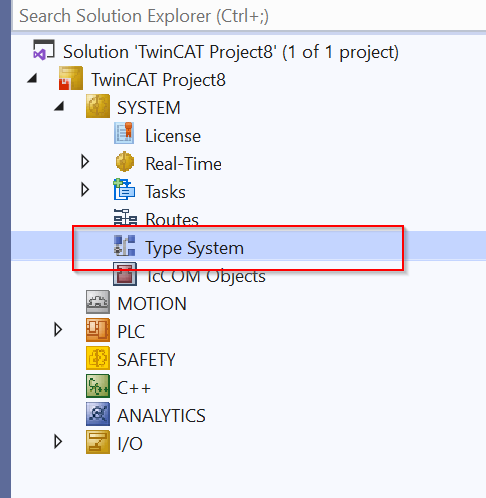Screen dimensions: 486x498
Task: Collapse the SYSTEM node
Action: (x=59, y=107)
